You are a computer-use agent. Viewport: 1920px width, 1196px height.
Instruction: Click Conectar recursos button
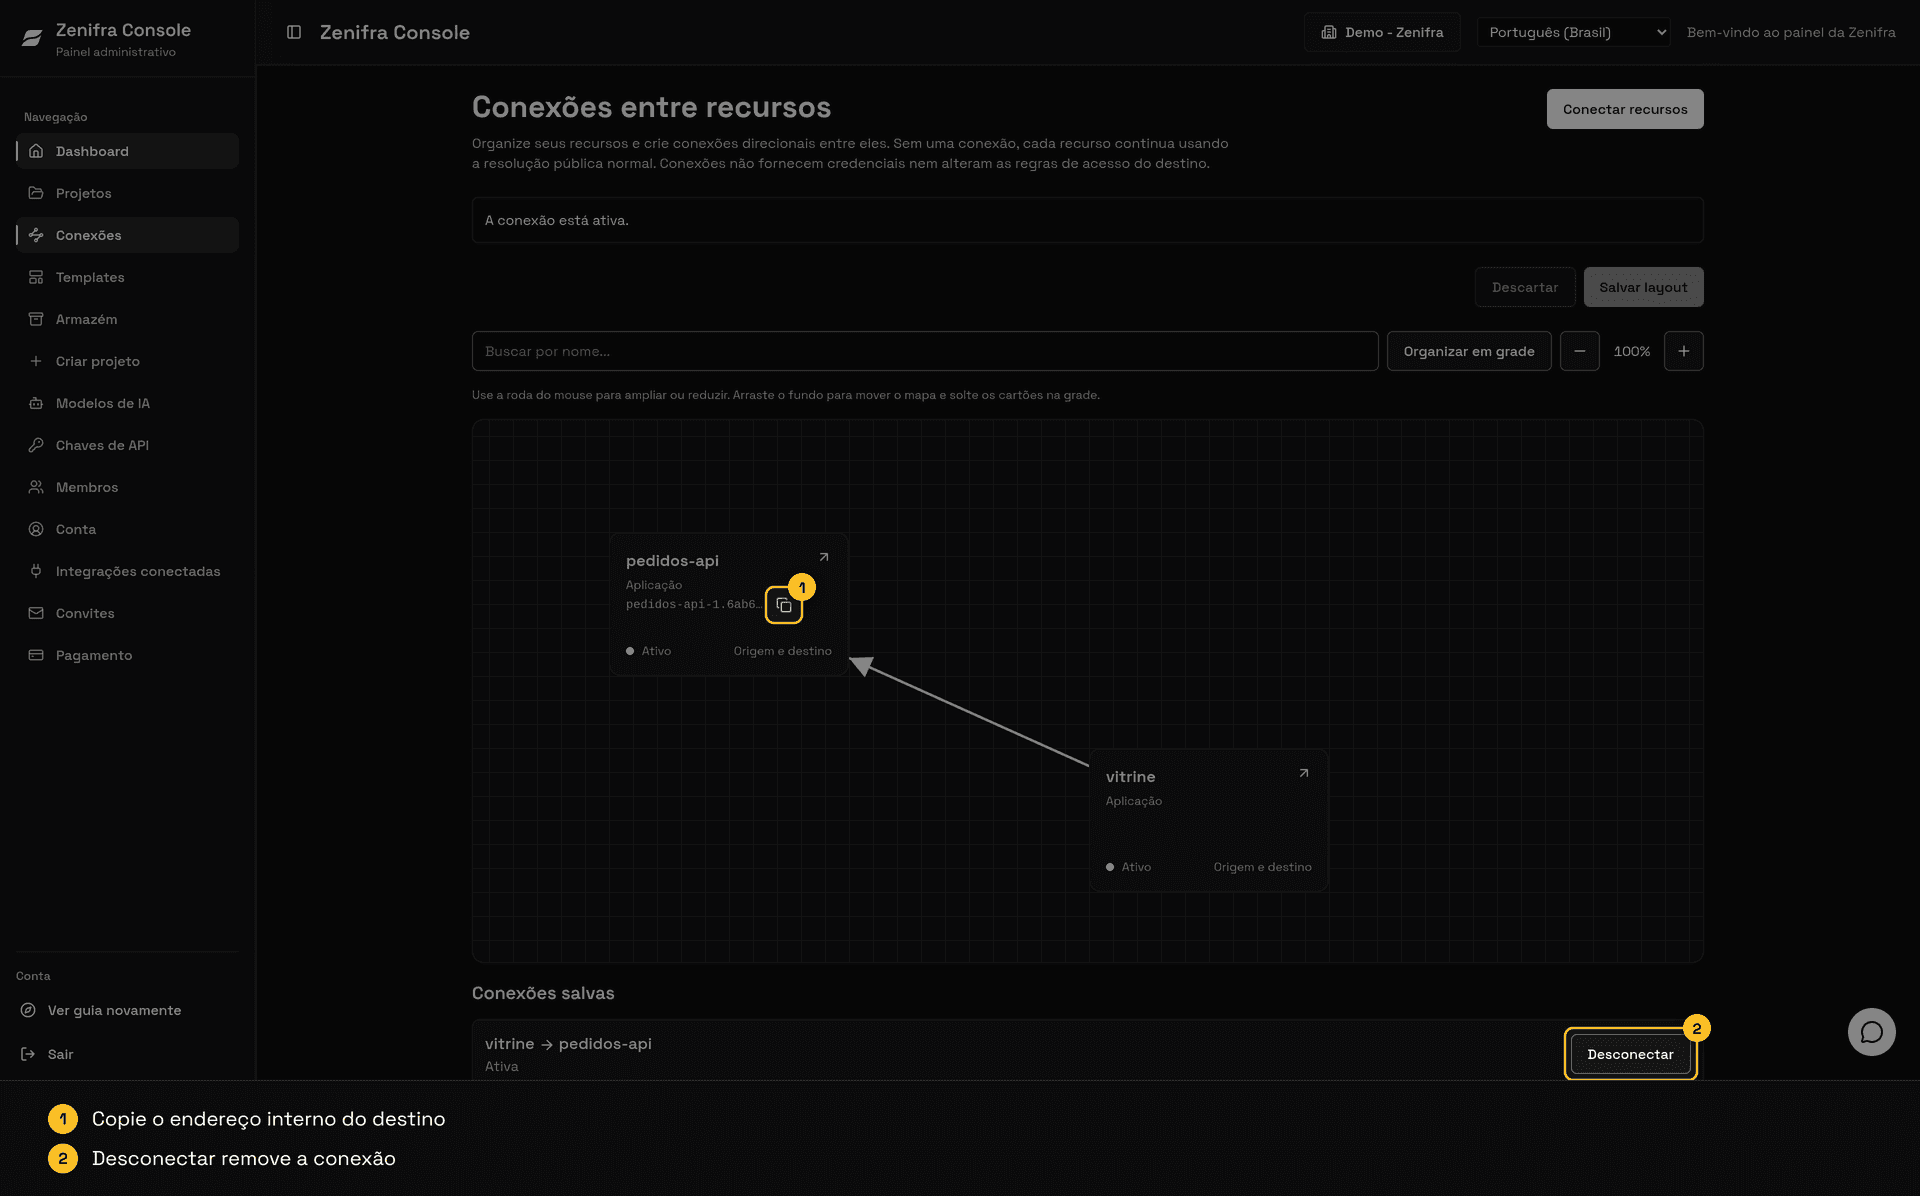[1625, 109]
